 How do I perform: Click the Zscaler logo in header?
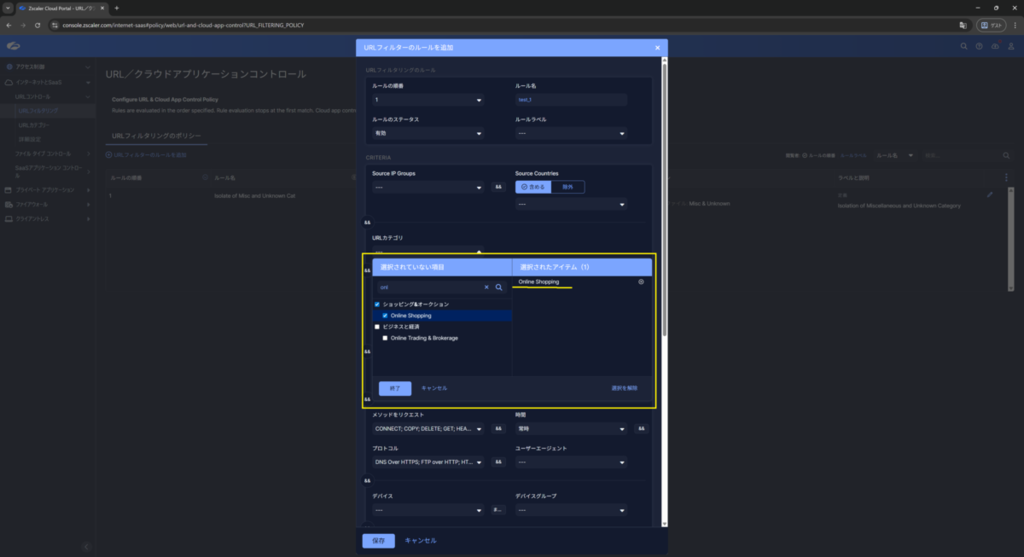click(x=14, y=46)
